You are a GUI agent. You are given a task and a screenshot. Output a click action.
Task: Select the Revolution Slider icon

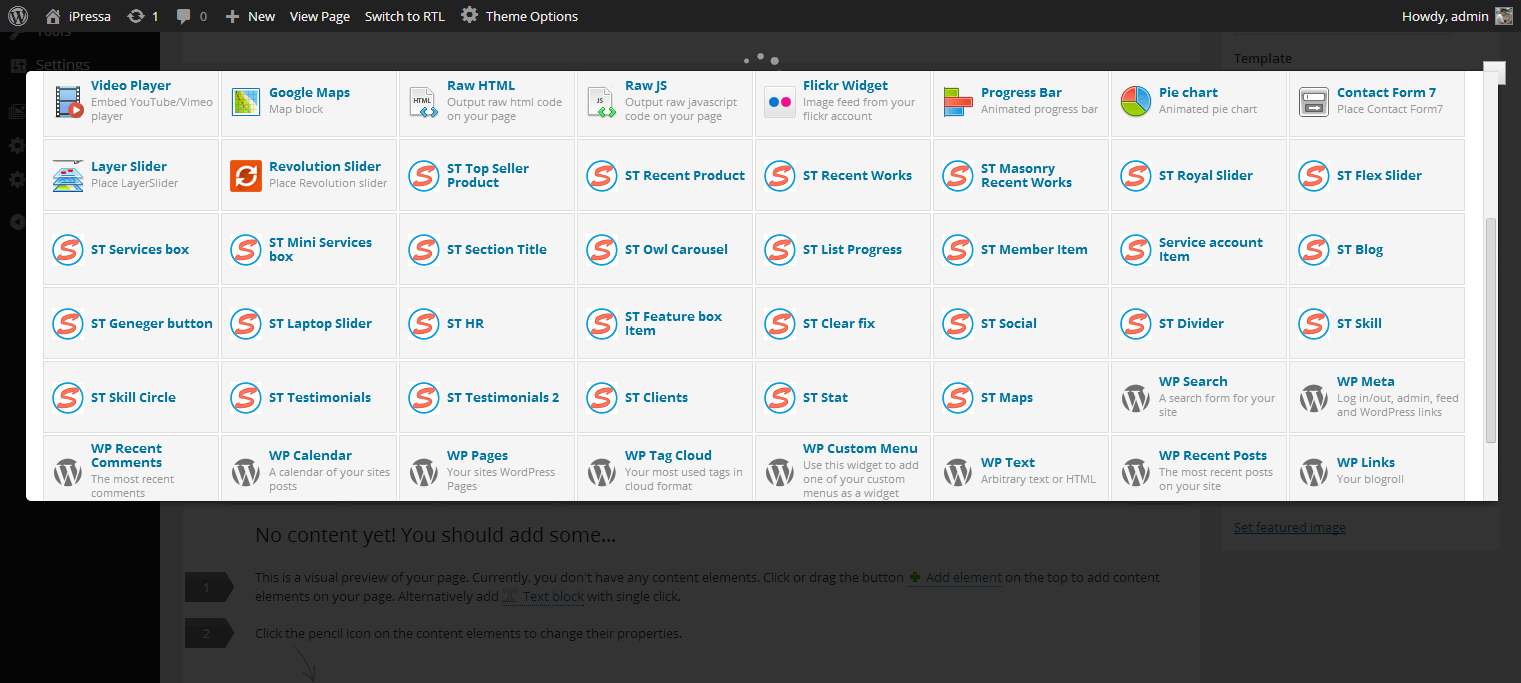point(246,176)
